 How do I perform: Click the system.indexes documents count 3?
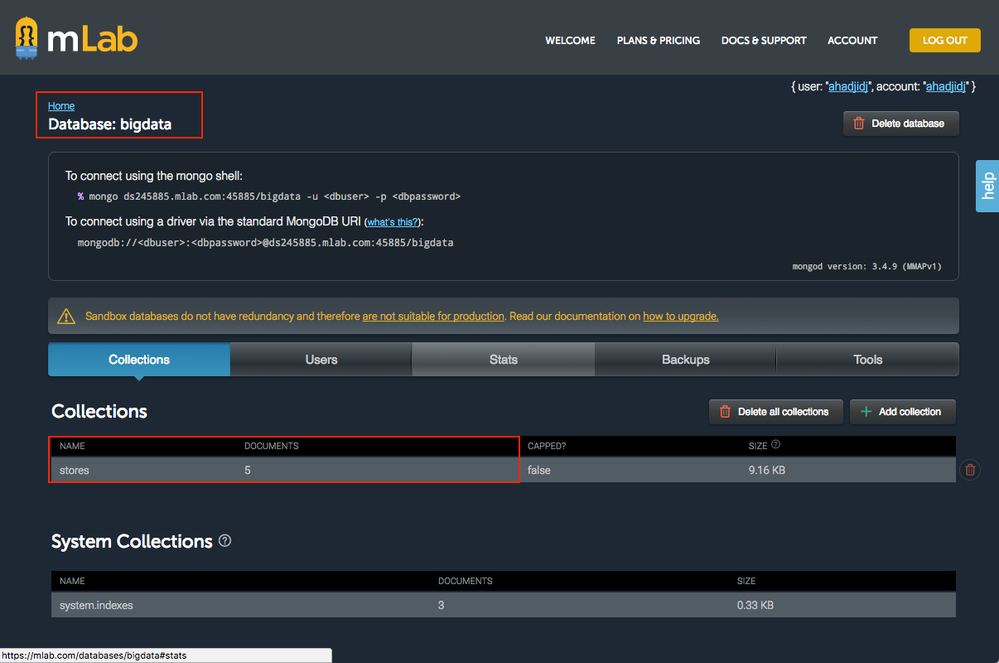coord(441,606)
